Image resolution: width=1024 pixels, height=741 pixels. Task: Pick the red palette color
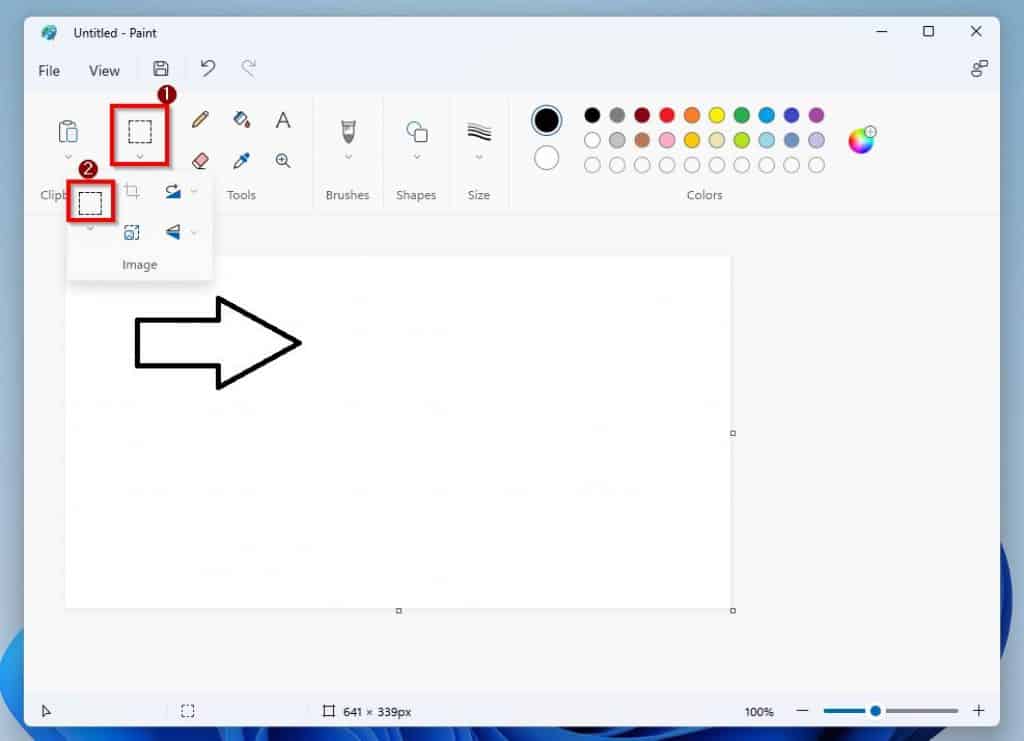(x=667, y=116)
